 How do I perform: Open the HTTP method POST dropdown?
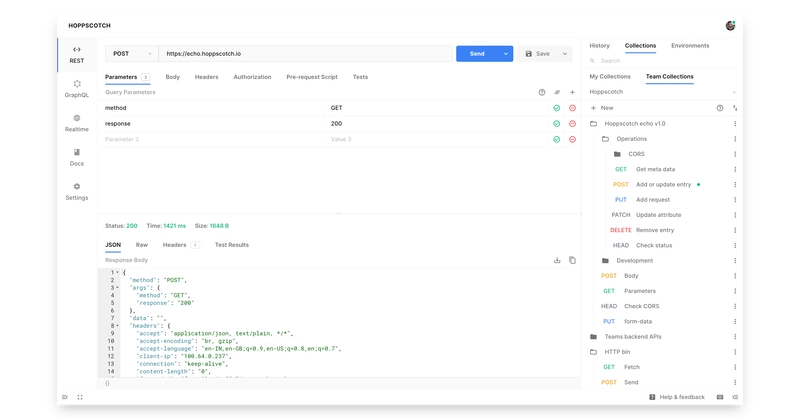tap(132, 54)
